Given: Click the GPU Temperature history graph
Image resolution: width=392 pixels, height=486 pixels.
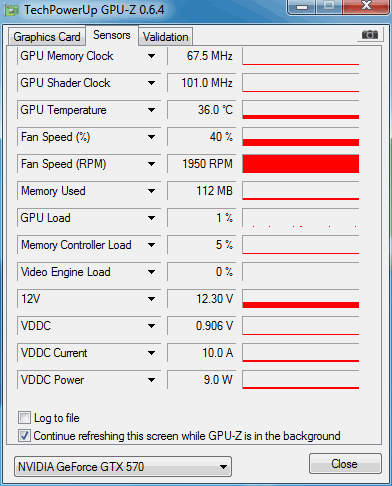Looking at the screenshot, I should tap(301, 110).
